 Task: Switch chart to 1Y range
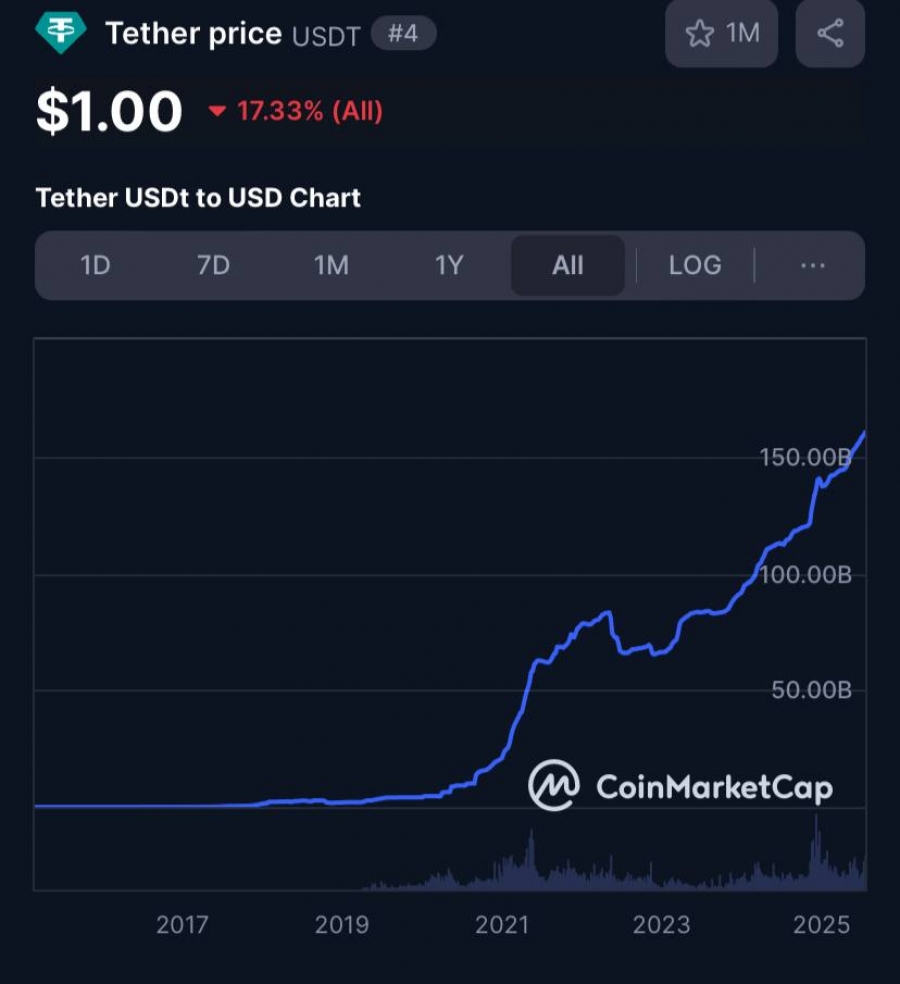pyautogui.click(x=449, y=265)
